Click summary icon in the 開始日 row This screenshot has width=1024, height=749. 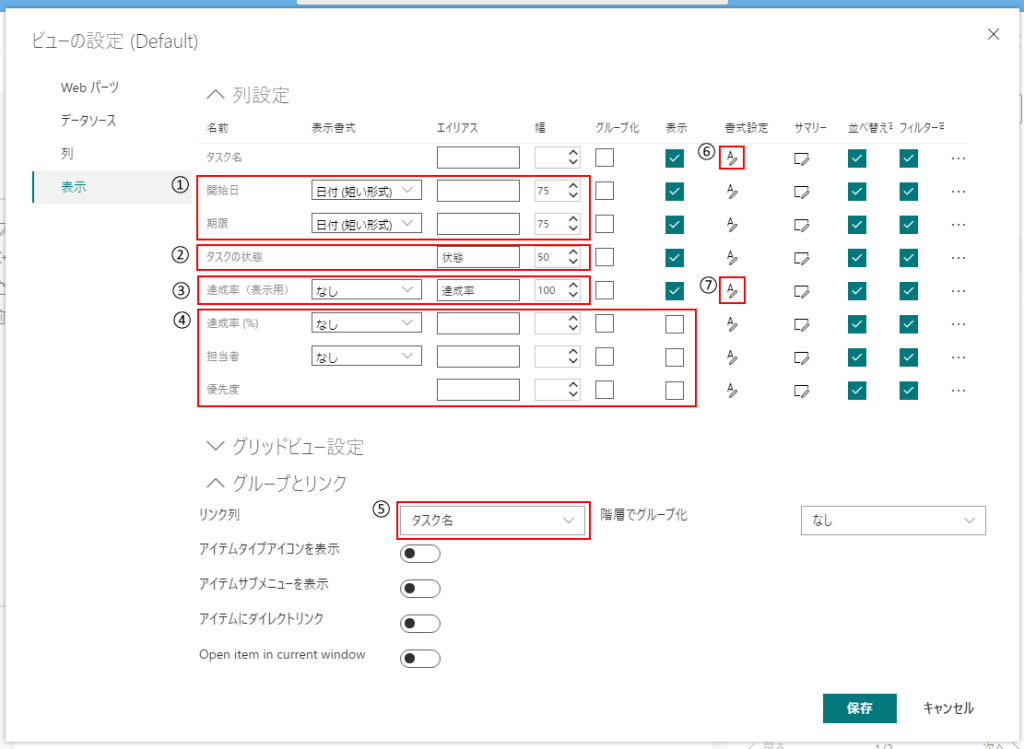[x=801, y=191]
